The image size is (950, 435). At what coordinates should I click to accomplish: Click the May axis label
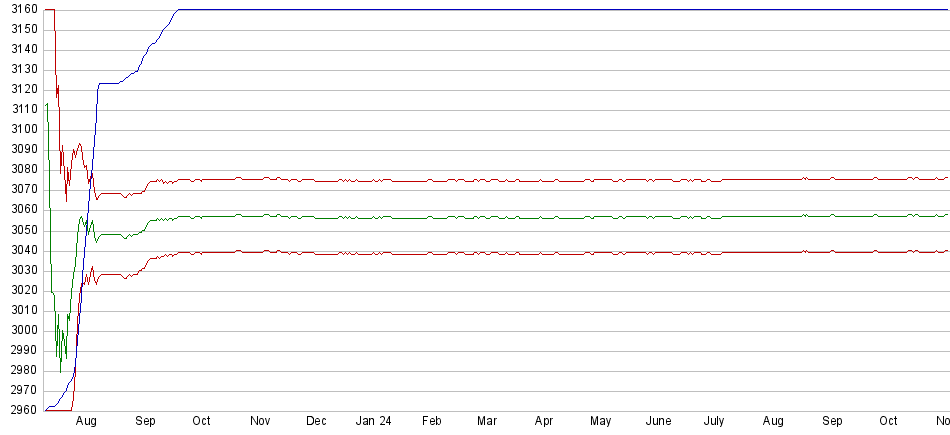click(x=601, y=423)
